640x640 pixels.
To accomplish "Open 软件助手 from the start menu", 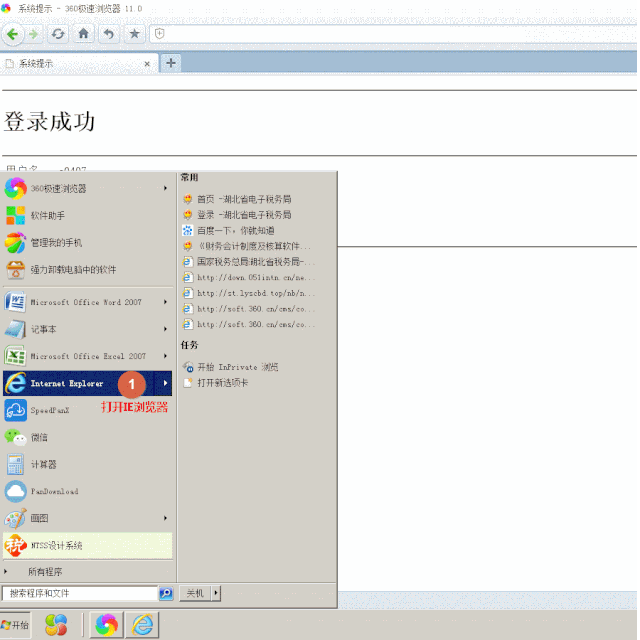I will (86, 216).
